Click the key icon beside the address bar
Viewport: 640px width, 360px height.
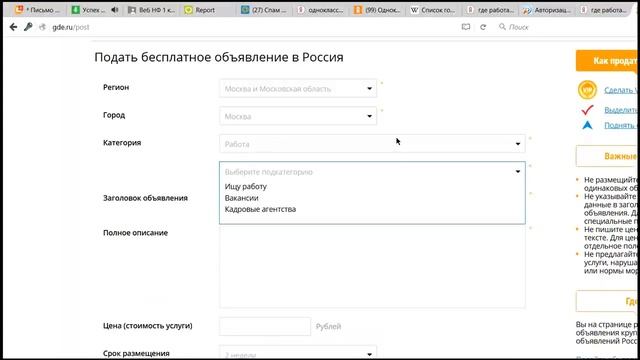[28, 27]
